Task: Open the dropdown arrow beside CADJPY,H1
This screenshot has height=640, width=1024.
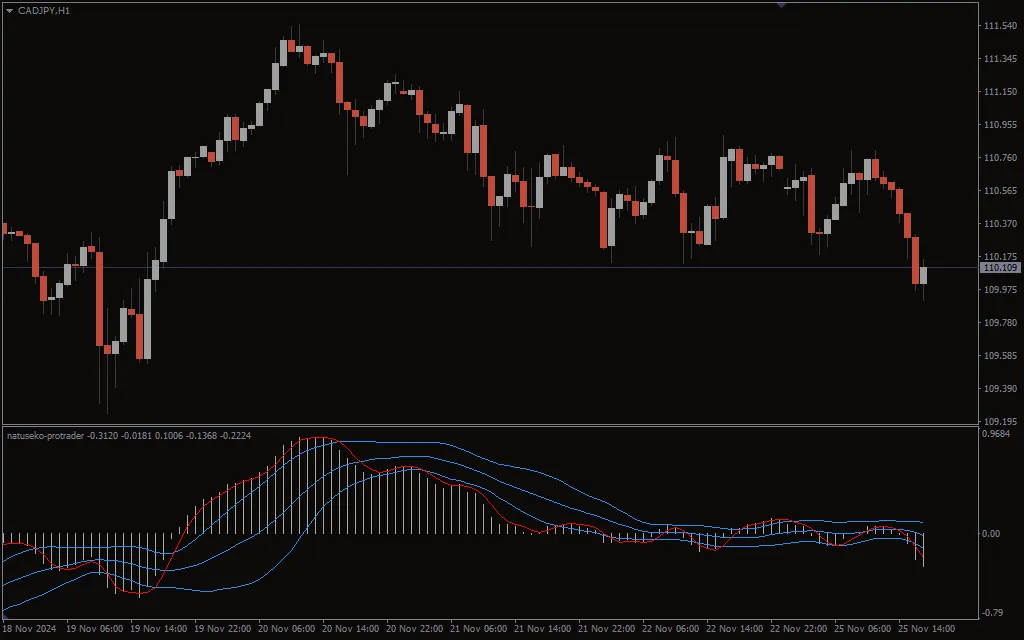Action: (x=9, y=10)
